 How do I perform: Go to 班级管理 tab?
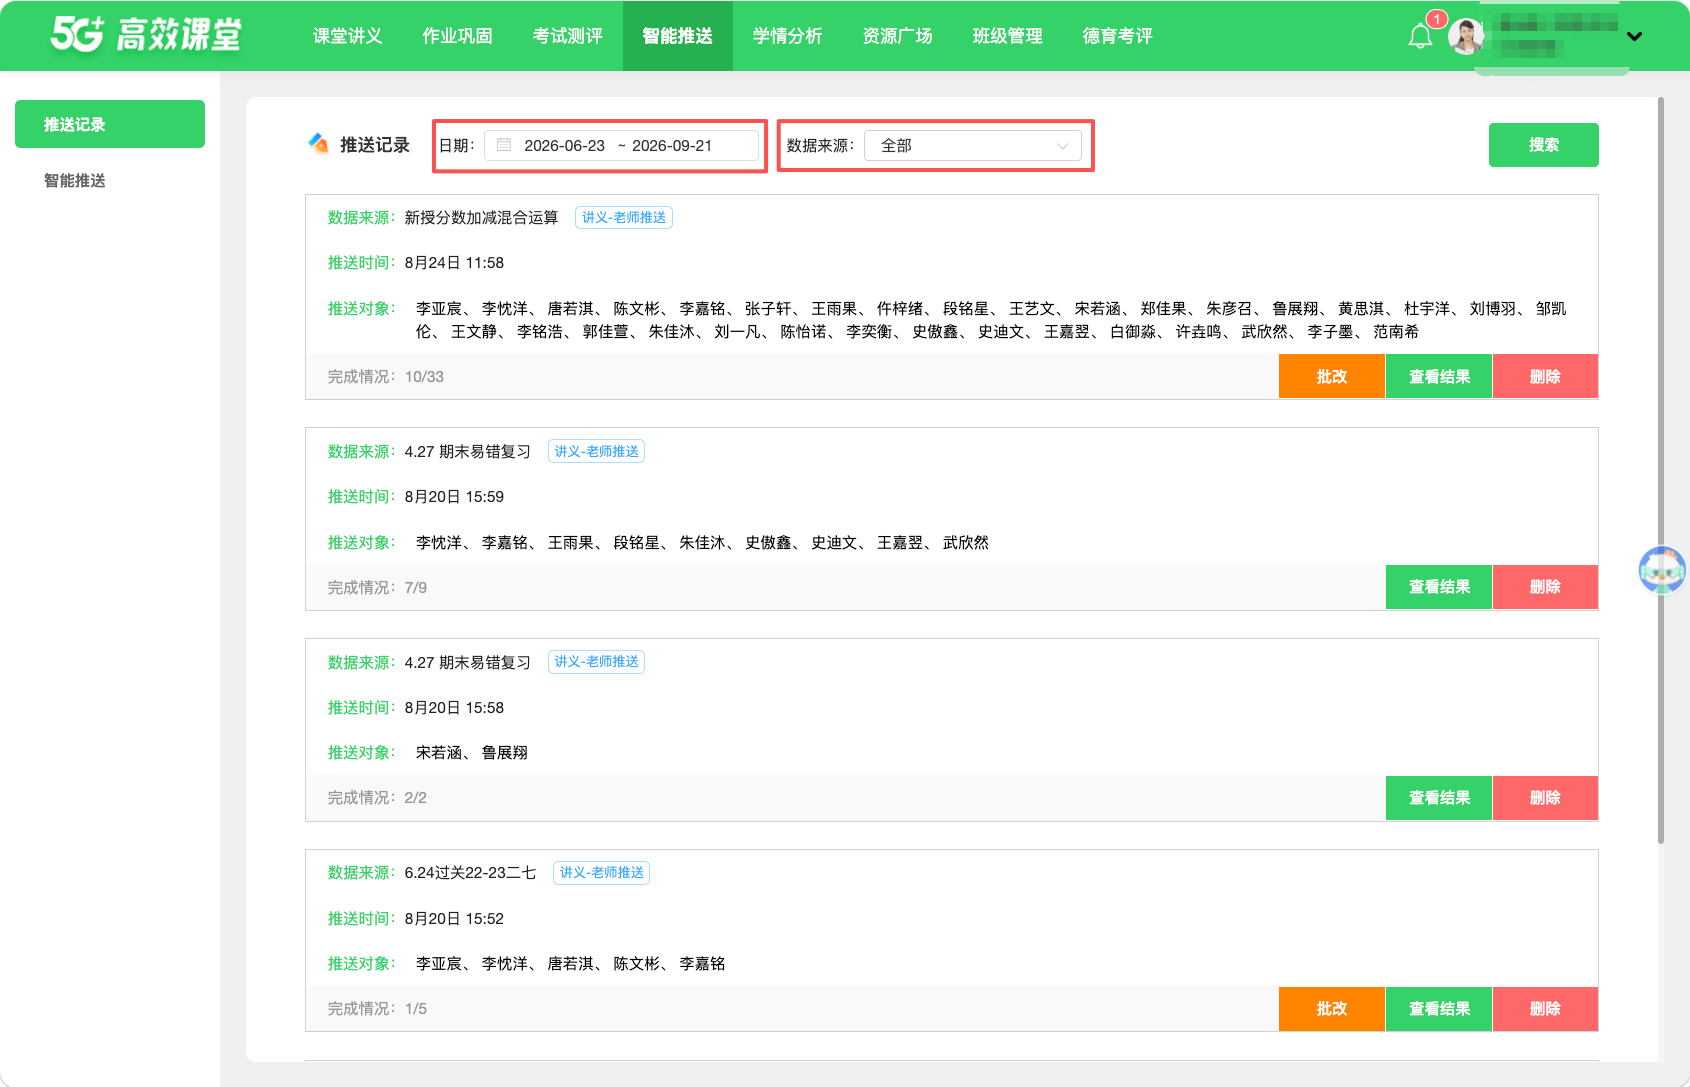click(1007, 36)
